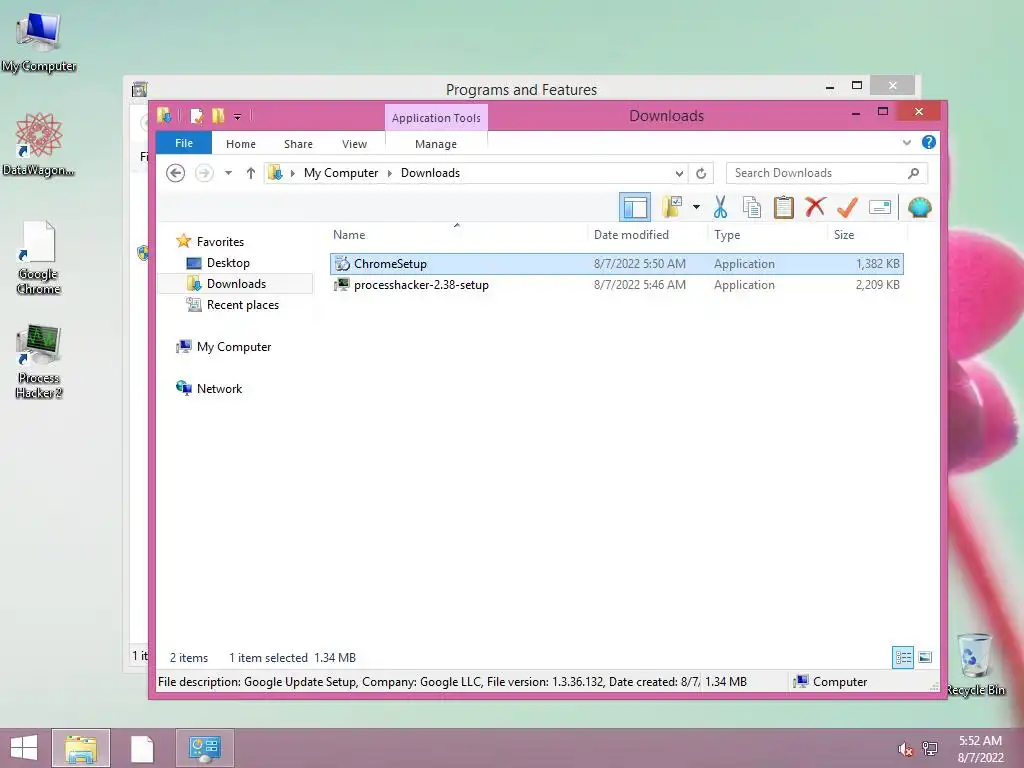Refresh the Downloads folder view

[701, 173]
